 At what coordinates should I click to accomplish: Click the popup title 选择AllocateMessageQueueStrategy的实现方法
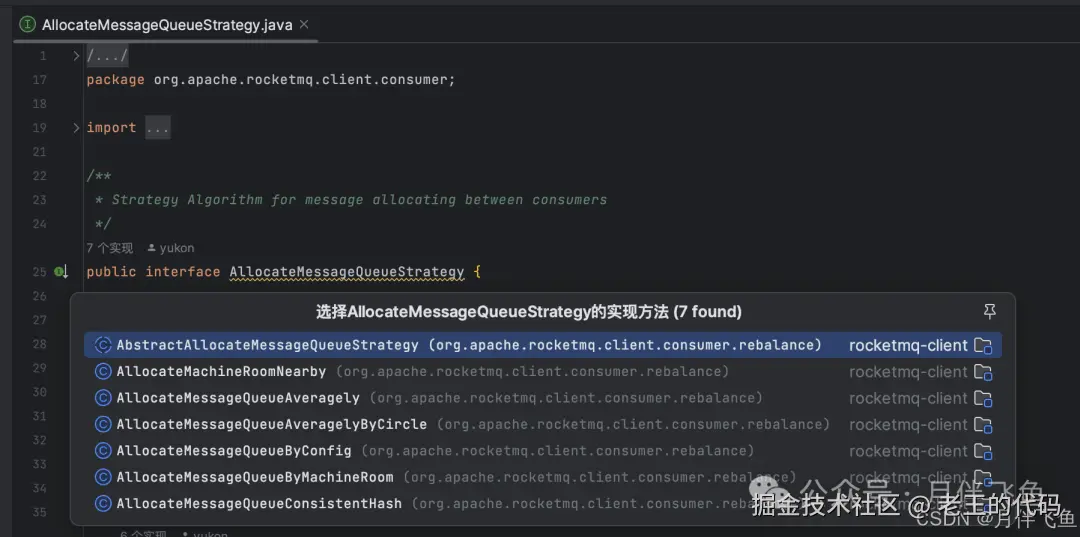click(492, 312)
